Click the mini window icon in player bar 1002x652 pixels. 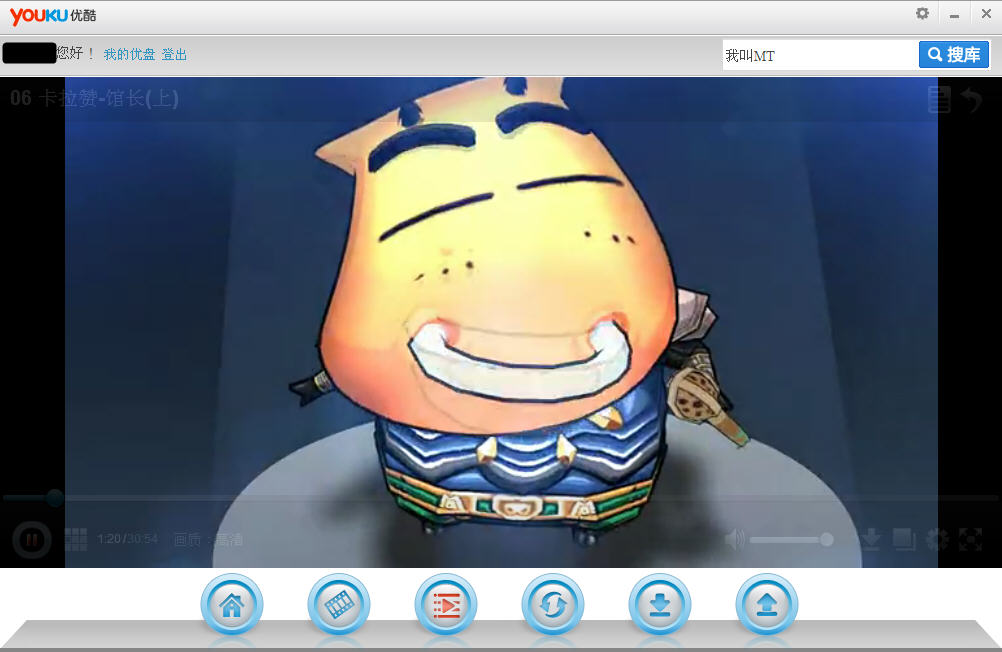(904, 539)
